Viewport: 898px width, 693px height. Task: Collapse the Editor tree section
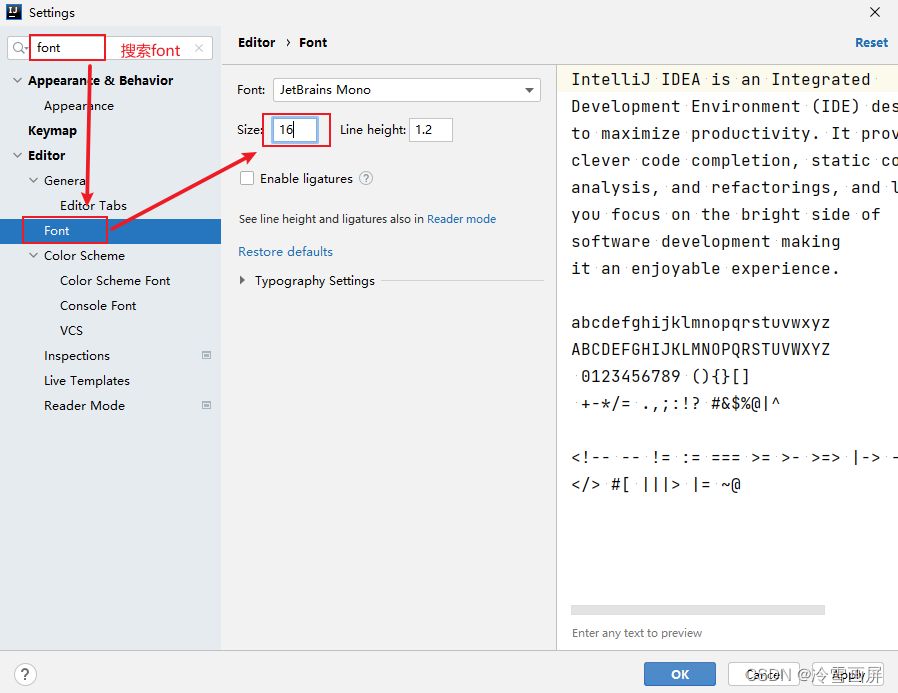pyautogui.click(x=18, y=155)
